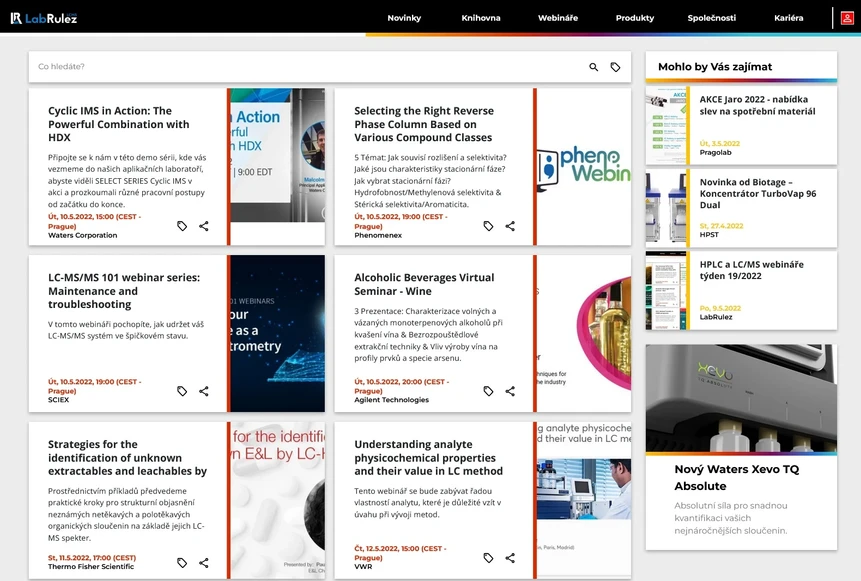Open the tag filter icon in search bar
861x581 pixels.
(x=616, y=67)
